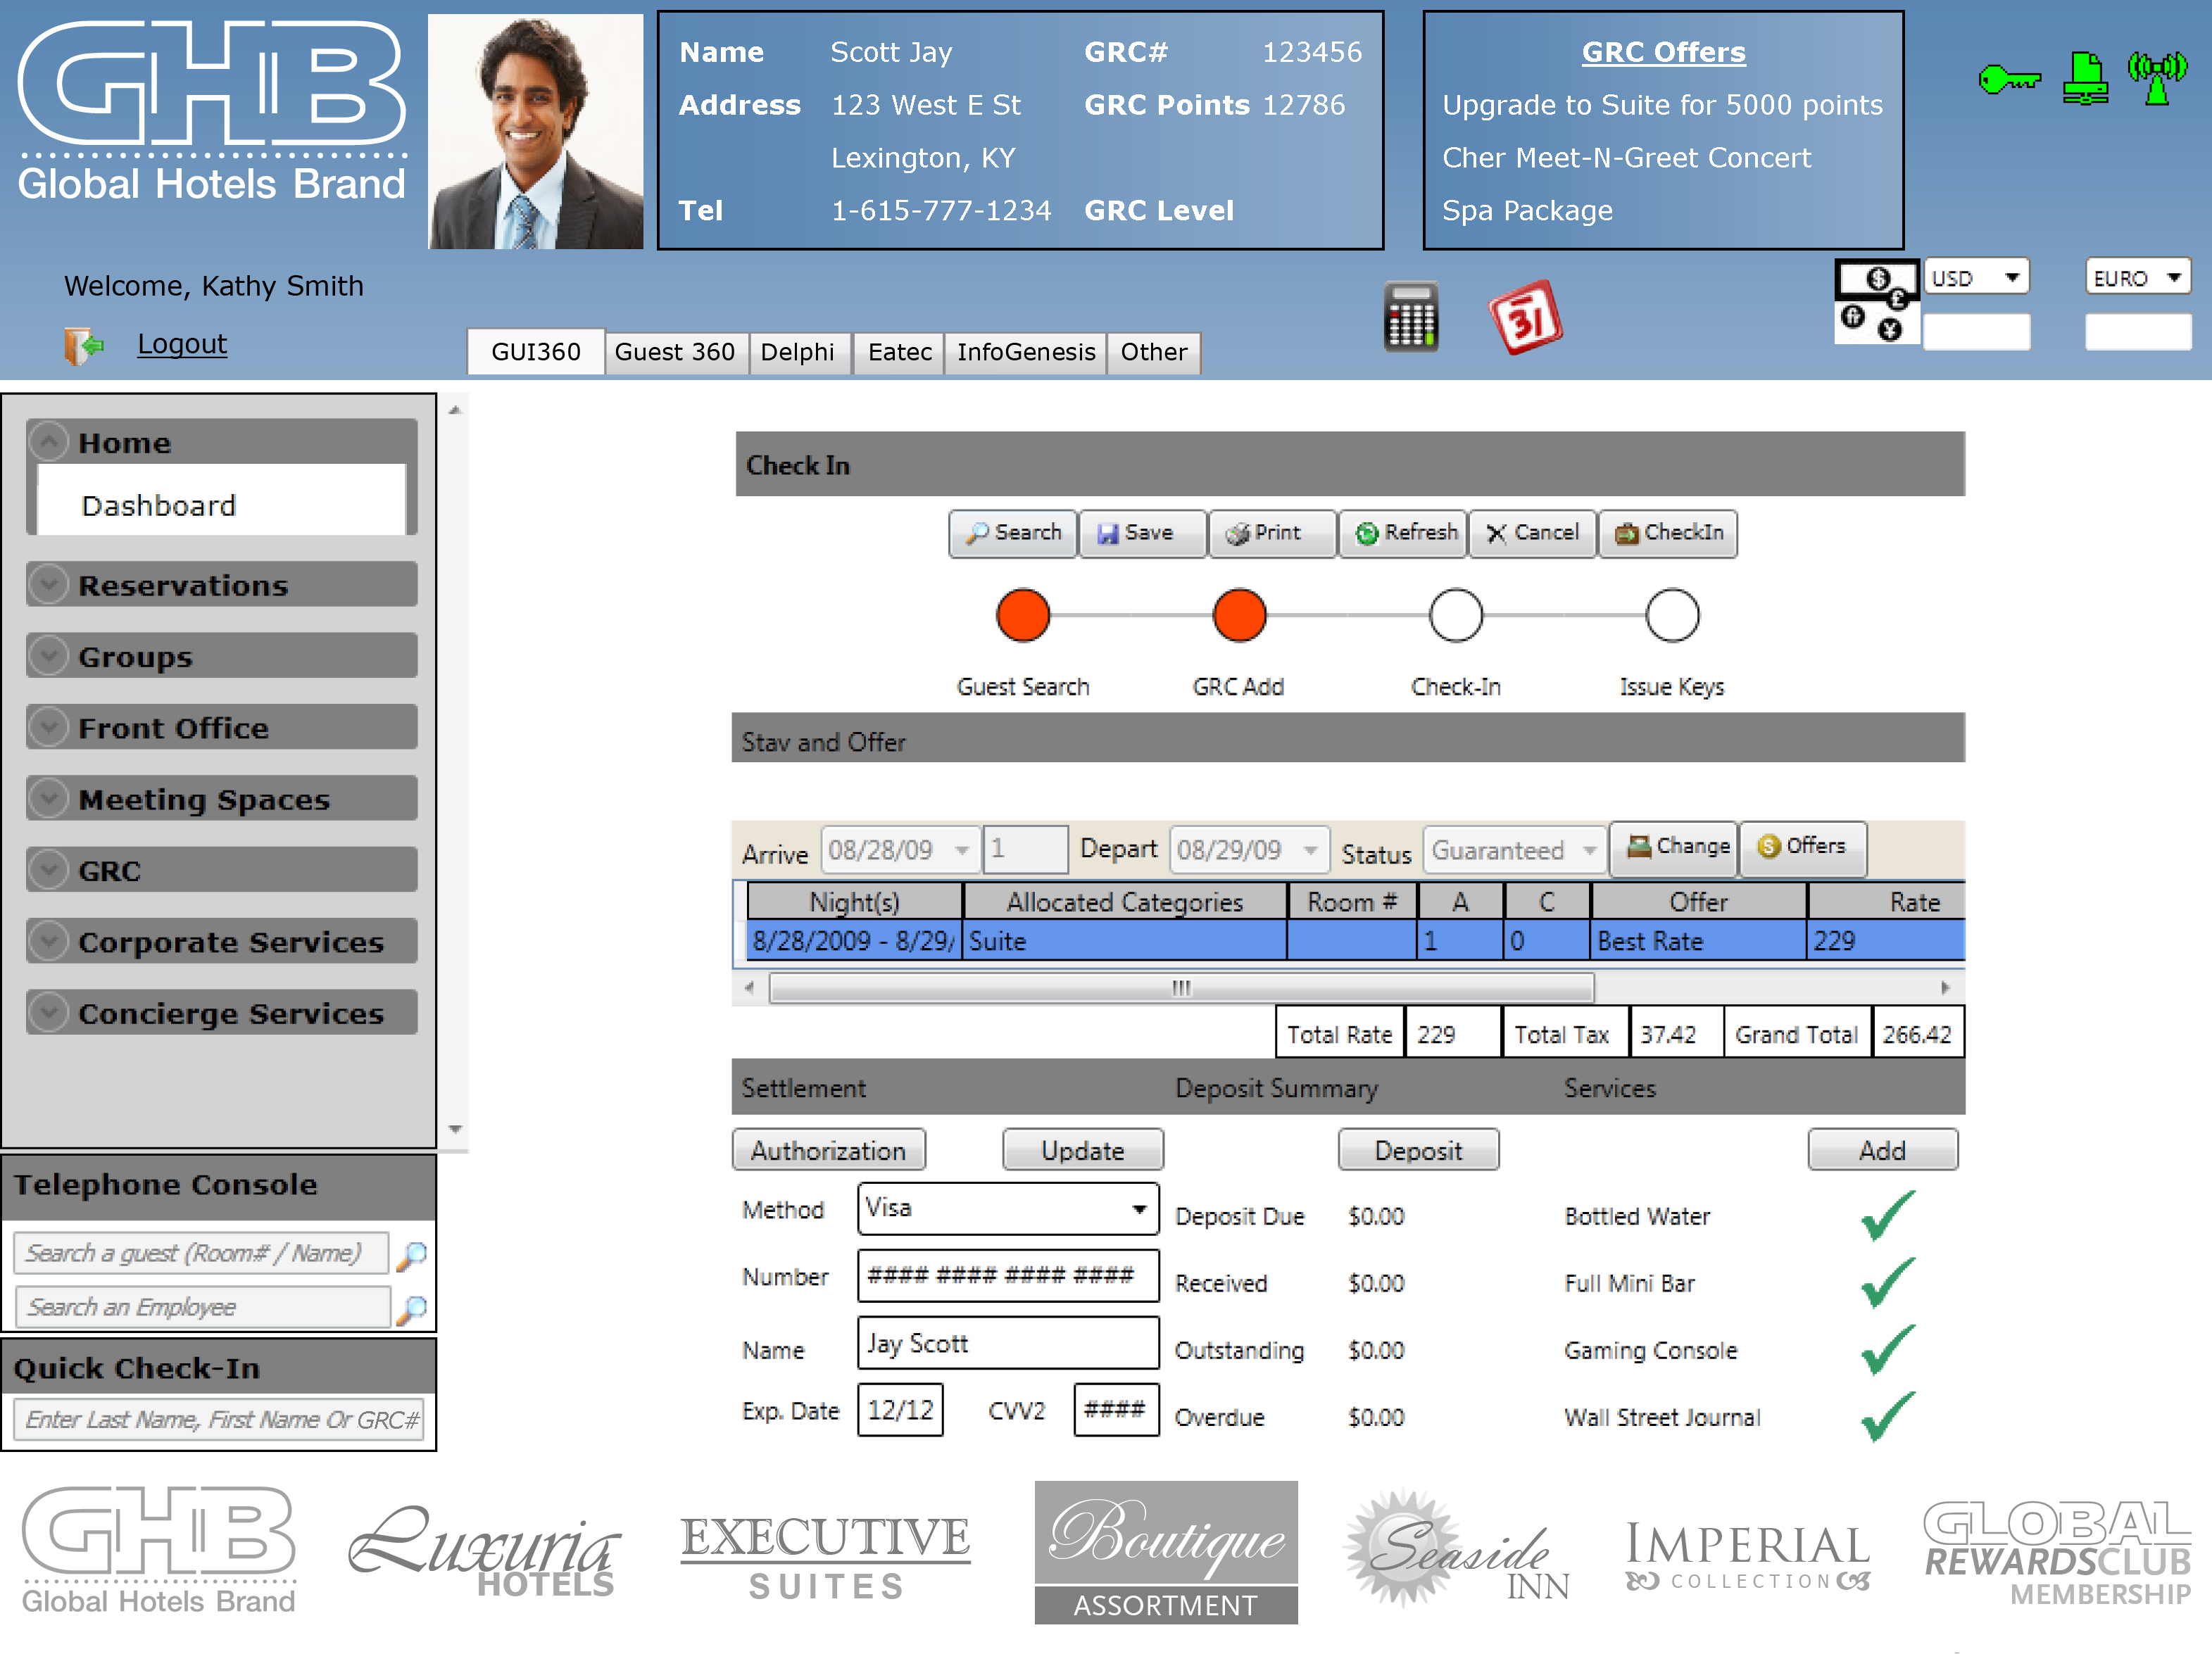Click the green network computer icon

[x=2086, y=78]
